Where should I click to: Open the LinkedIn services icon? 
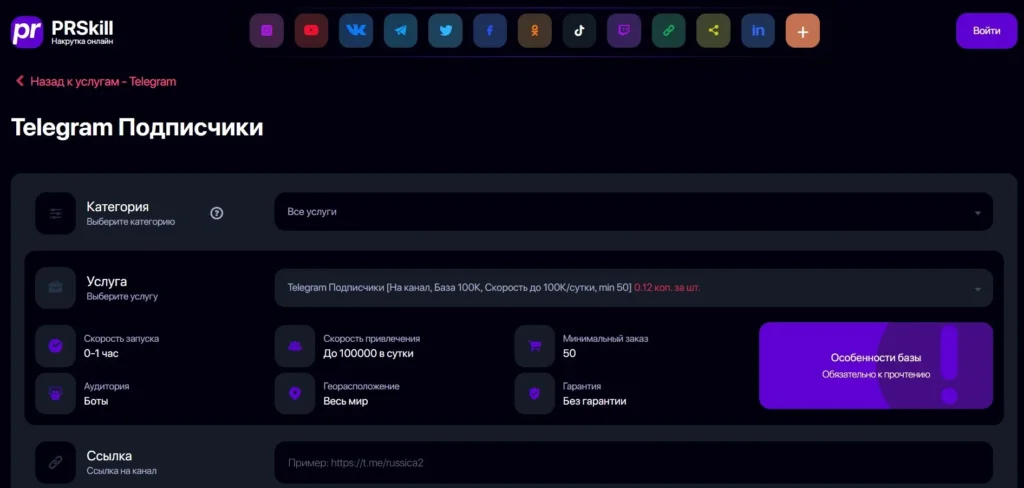pos(758,31)
